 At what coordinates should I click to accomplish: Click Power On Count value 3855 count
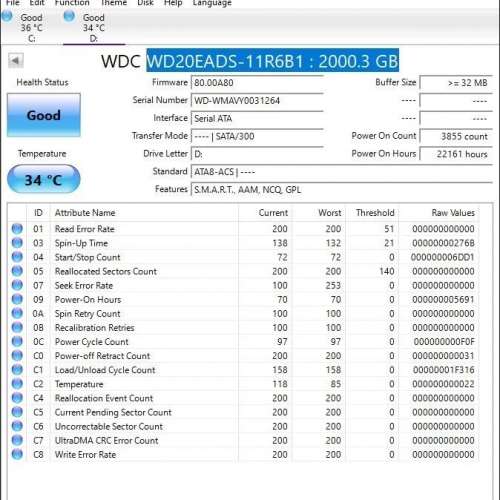456,136
